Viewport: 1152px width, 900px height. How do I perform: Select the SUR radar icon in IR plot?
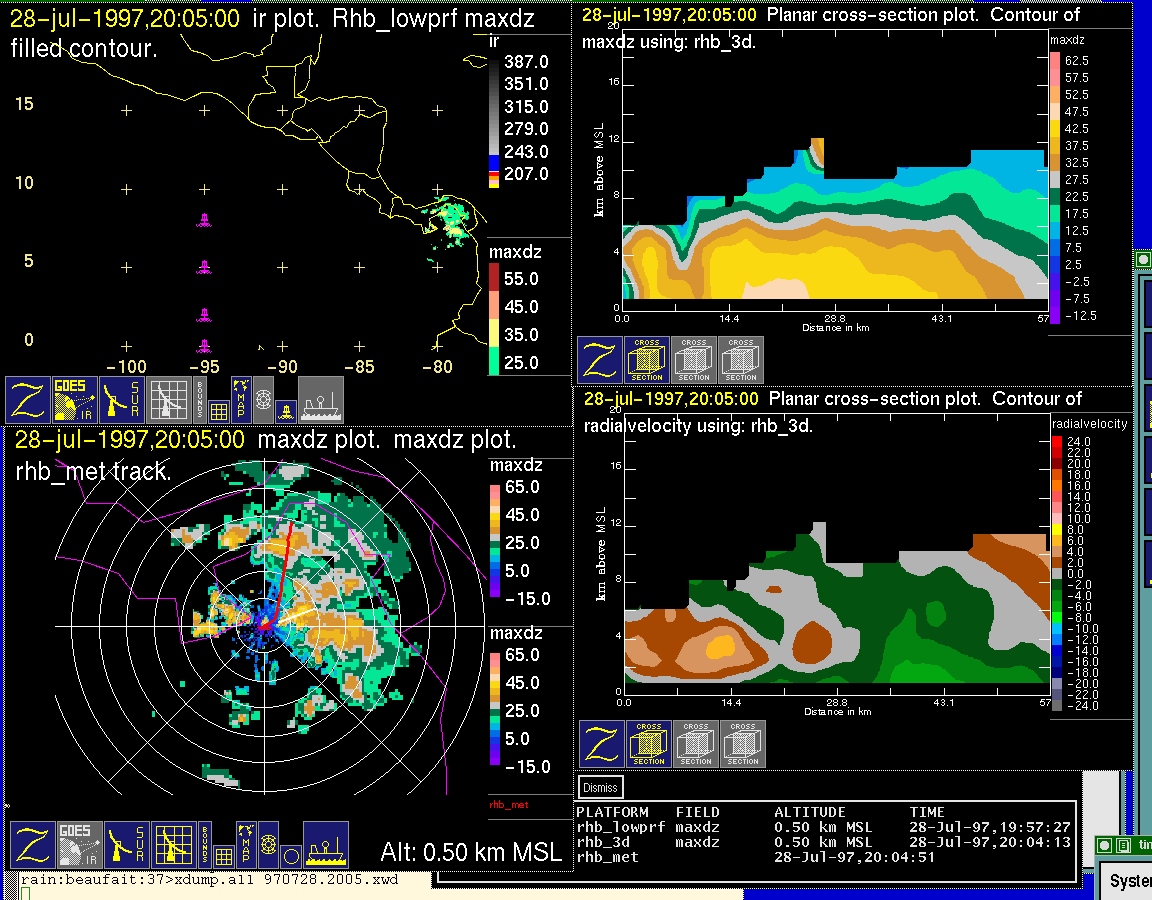(123, 399)
